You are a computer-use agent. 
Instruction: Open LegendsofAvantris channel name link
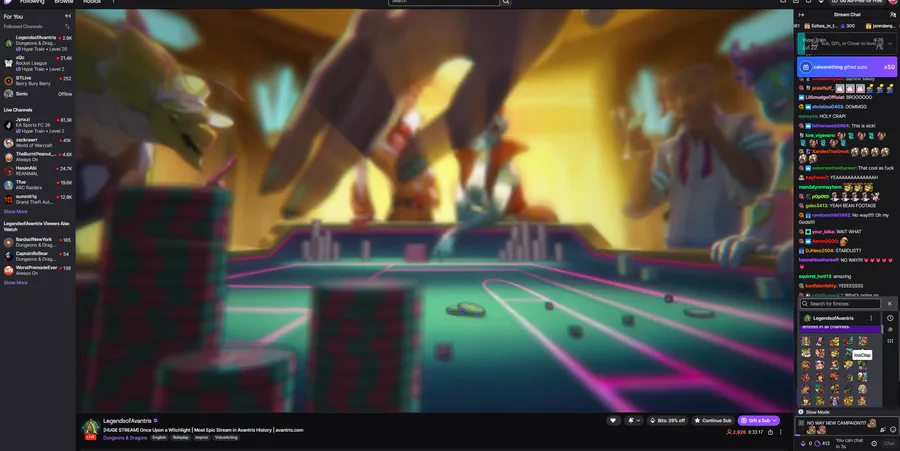pos(127,421)
